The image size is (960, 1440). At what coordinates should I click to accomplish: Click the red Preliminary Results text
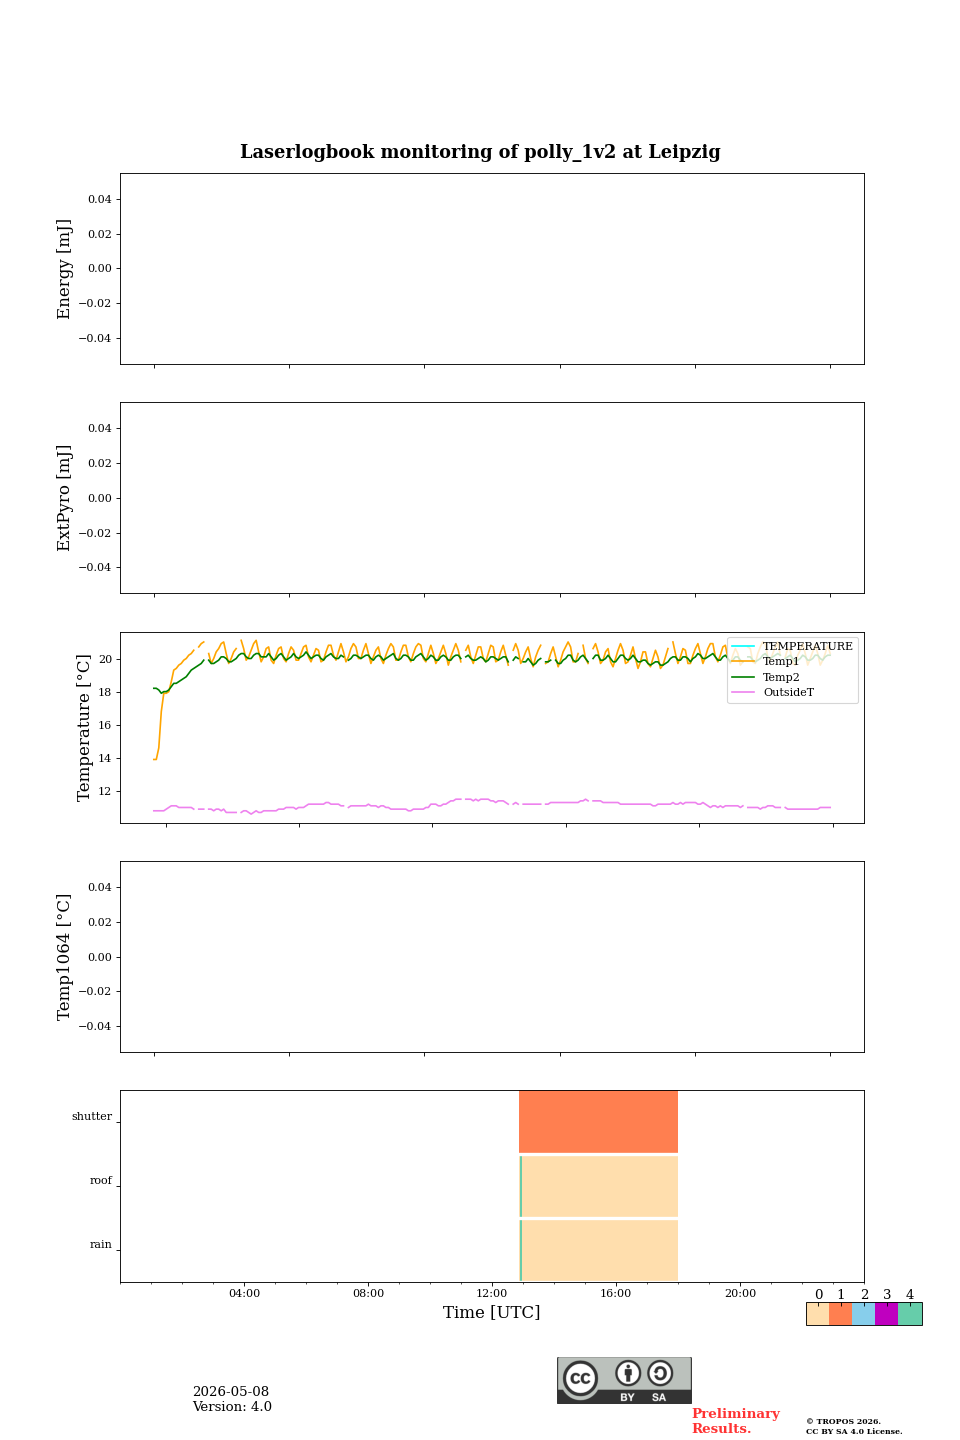tap(735, 1421)
